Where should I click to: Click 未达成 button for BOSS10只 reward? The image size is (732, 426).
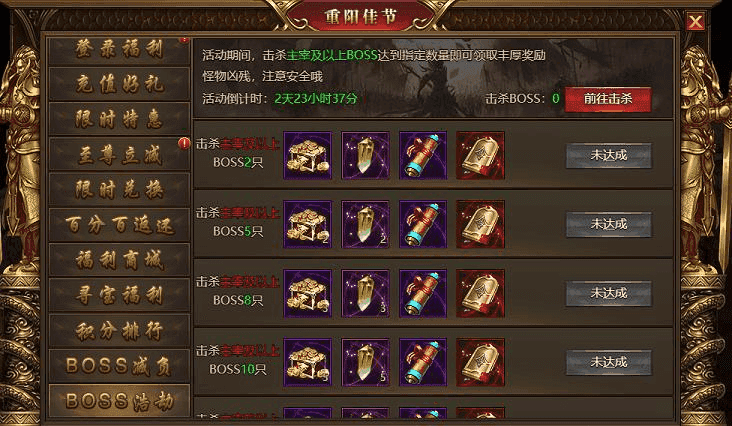(609, 363)
